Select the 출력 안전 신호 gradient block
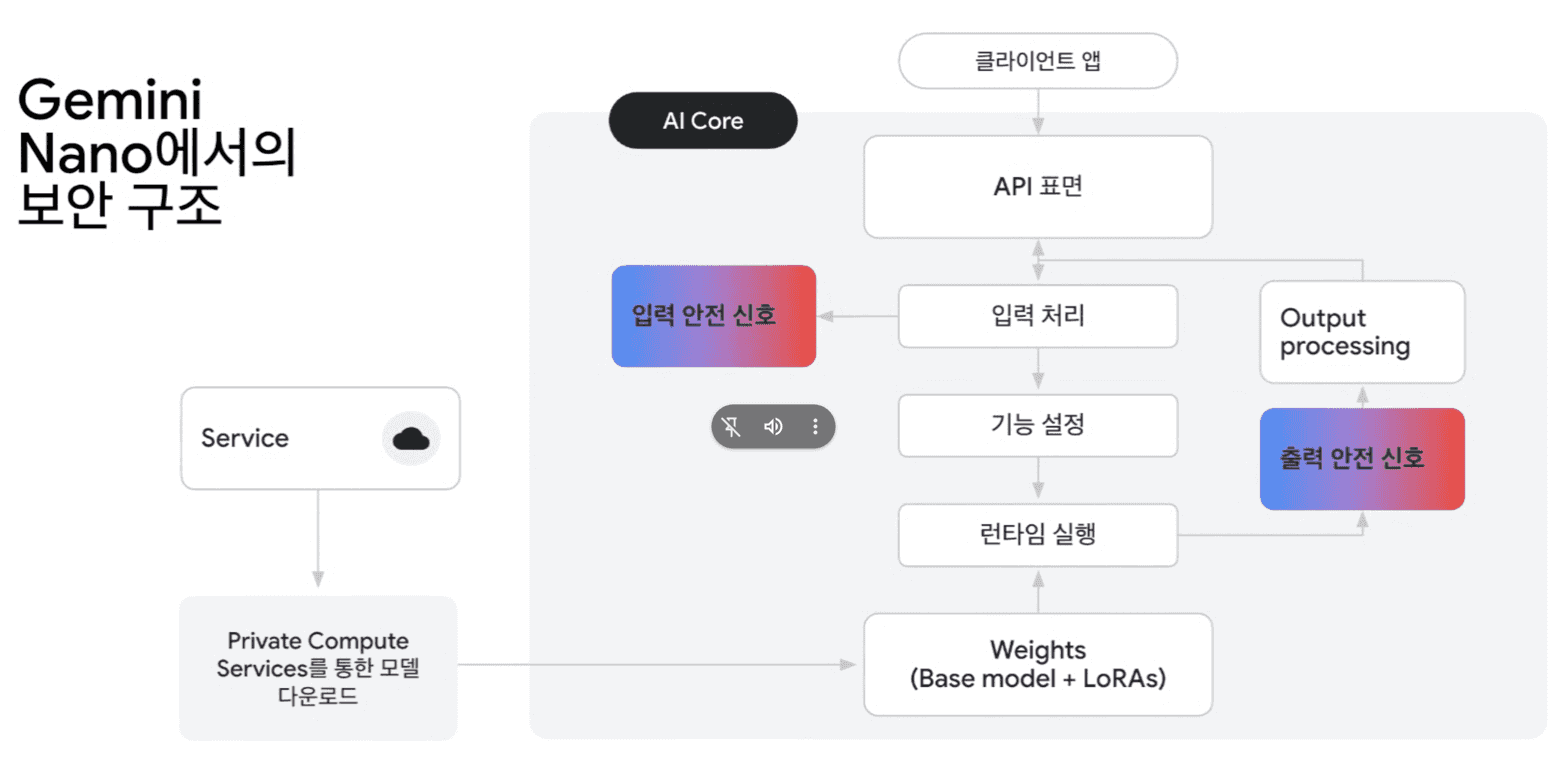The image size is (1559, 766). (x=1361, y=459)
